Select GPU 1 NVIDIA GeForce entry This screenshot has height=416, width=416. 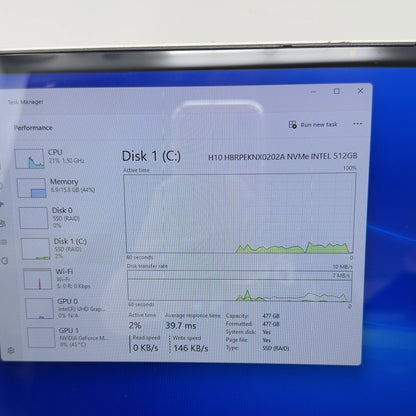(68, 337)
